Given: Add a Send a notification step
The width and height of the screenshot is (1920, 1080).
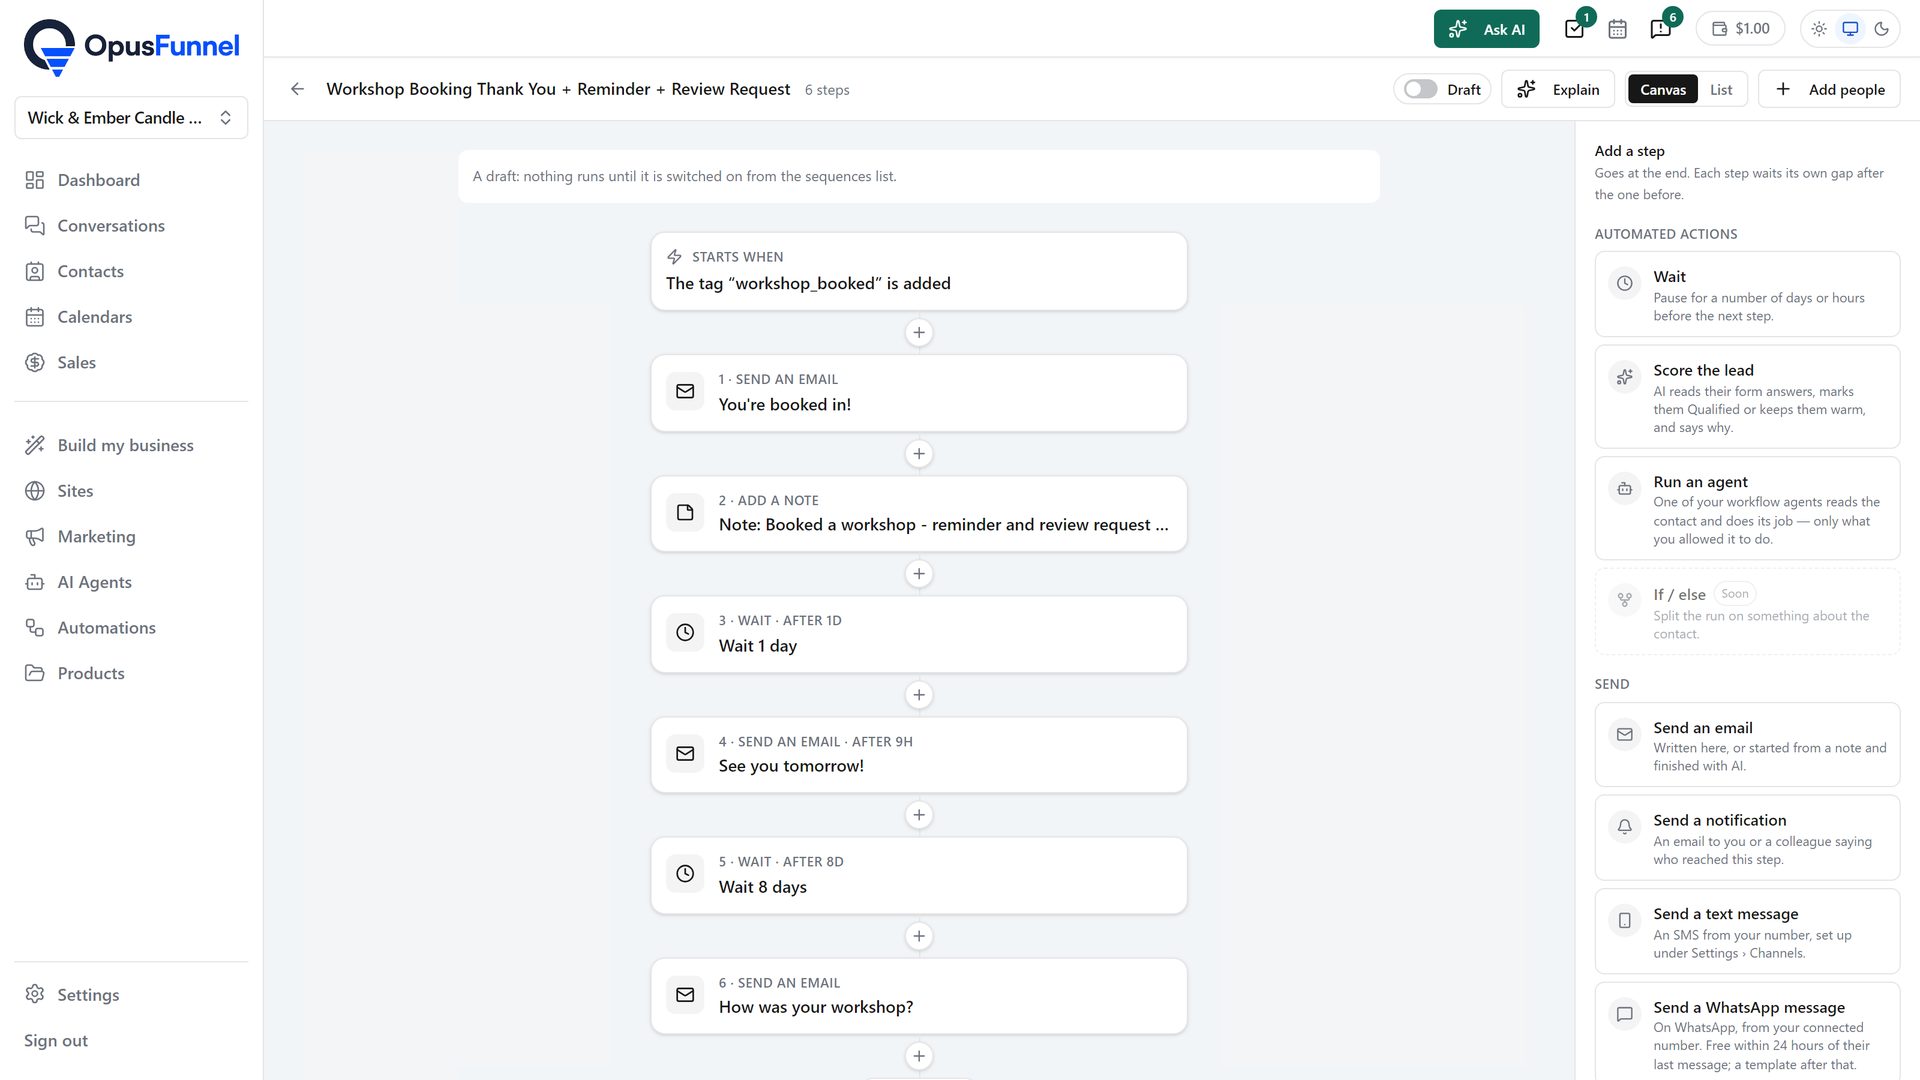Looking at the screenshot, I should pos(1747,838).
